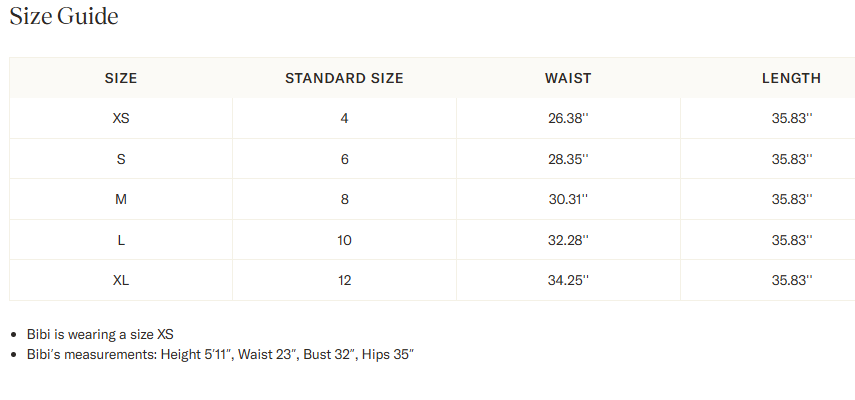855x400 pixels.
Task: Click the XL size cell
Action: coord(121,280)
